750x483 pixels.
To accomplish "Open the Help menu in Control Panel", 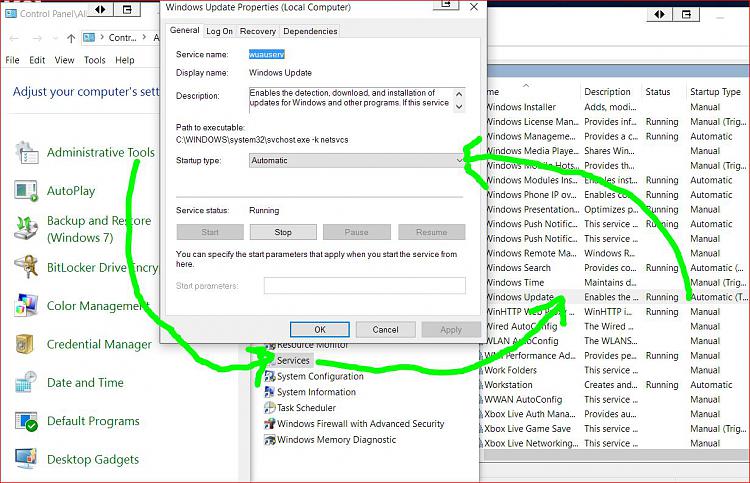I will (x=125, y=60).
